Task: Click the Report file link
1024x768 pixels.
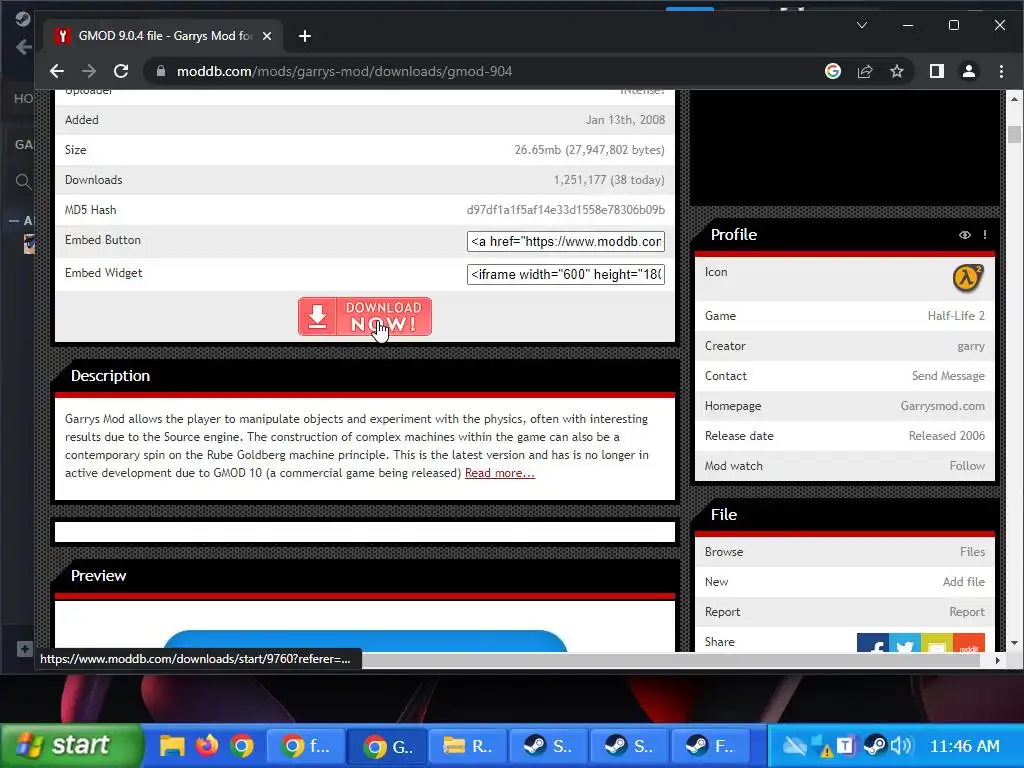Action: 967,612
